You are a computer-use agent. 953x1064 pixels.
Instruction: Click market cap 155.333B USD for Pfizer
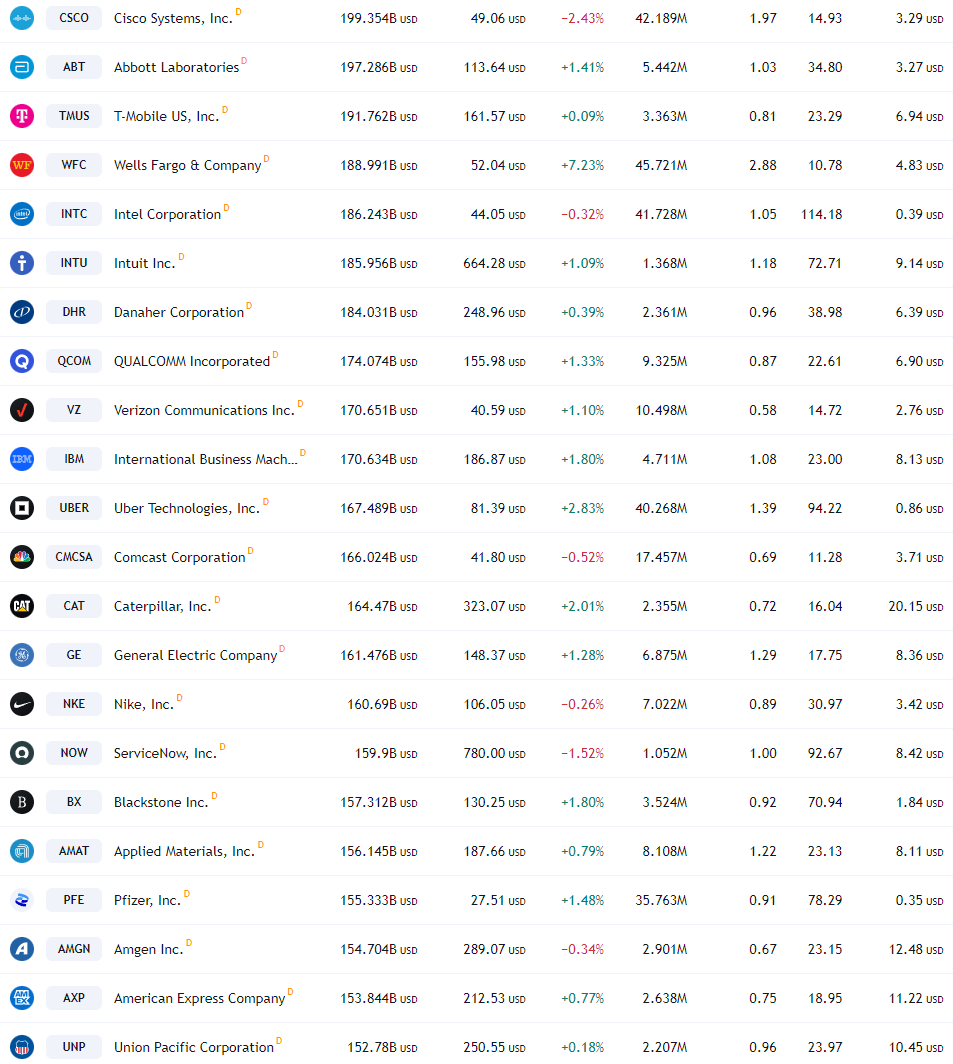(379, 900)
